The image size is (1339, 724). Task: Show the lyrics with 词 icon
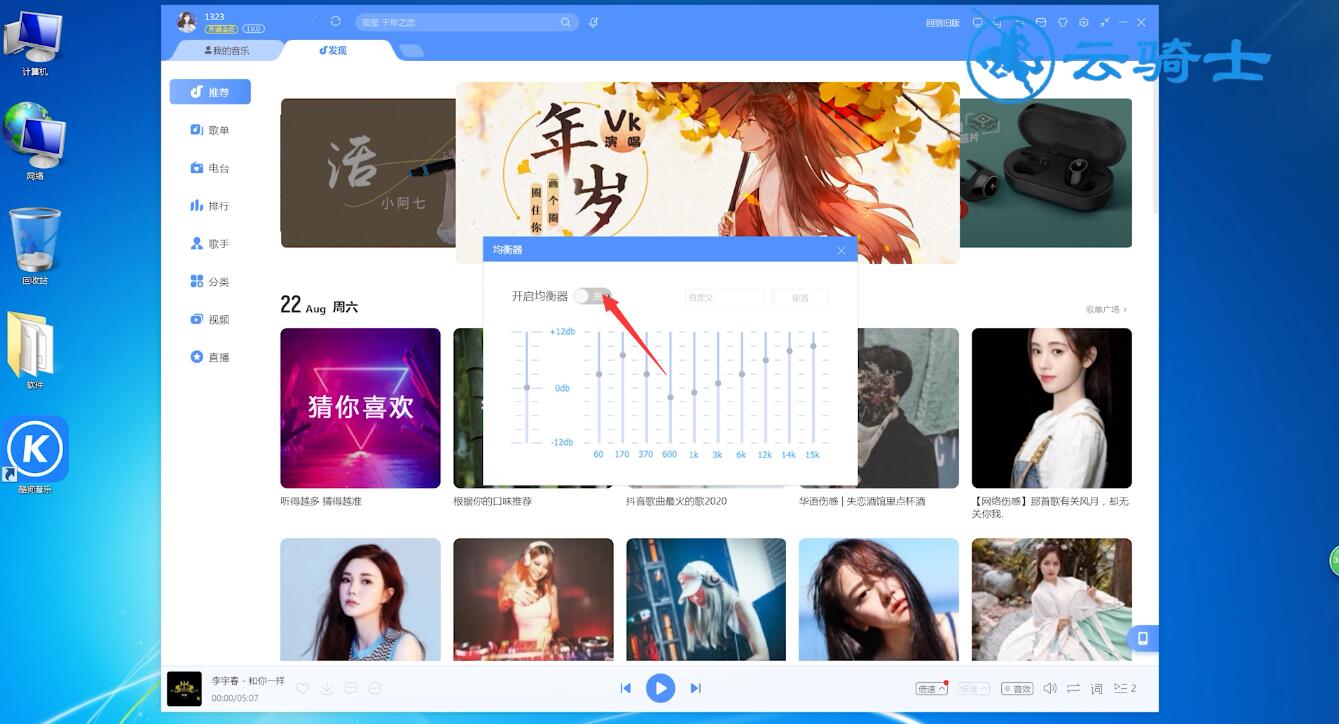[1096, 688]
